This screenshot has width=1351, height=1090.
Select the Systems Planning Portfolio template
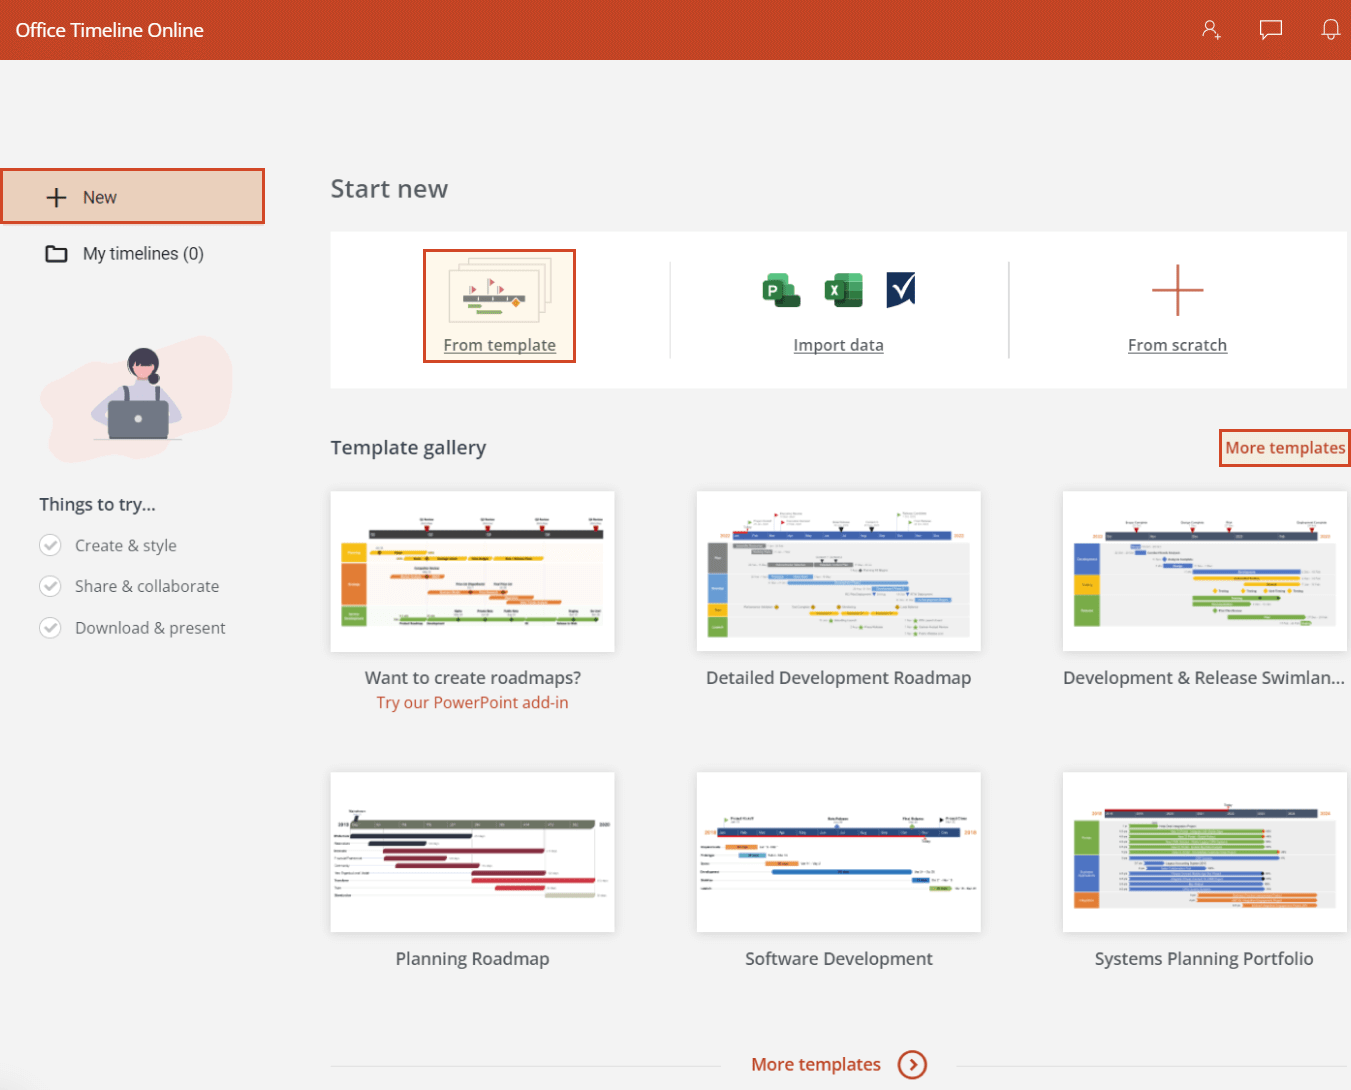click(x=1204, y=851)
